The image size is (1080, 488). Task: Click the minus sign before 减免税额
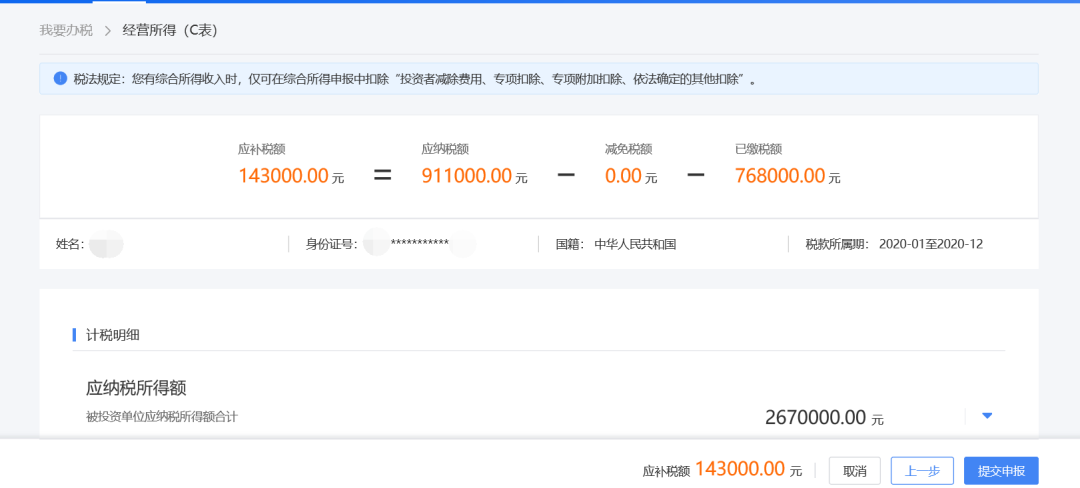[566, 175]
